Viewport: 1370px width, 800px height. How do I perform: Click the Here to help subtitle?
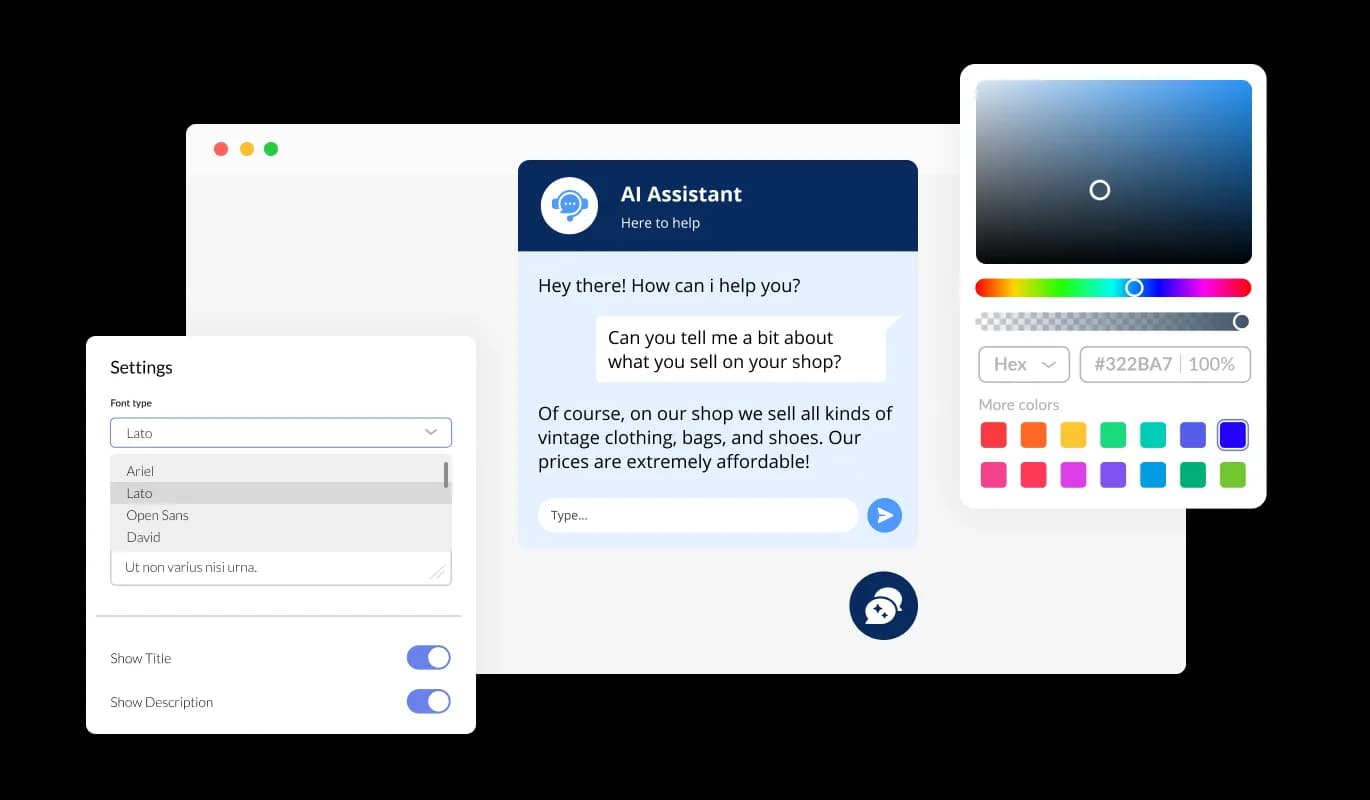point(660,223)
